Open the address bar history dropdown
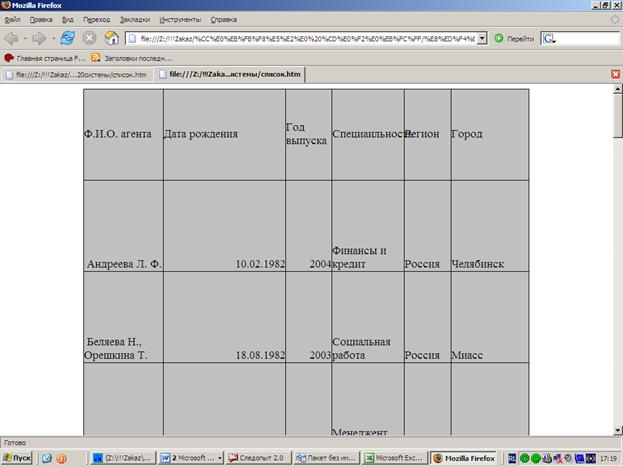This screenshot has height=467, width=623. (x=482, y=39)
